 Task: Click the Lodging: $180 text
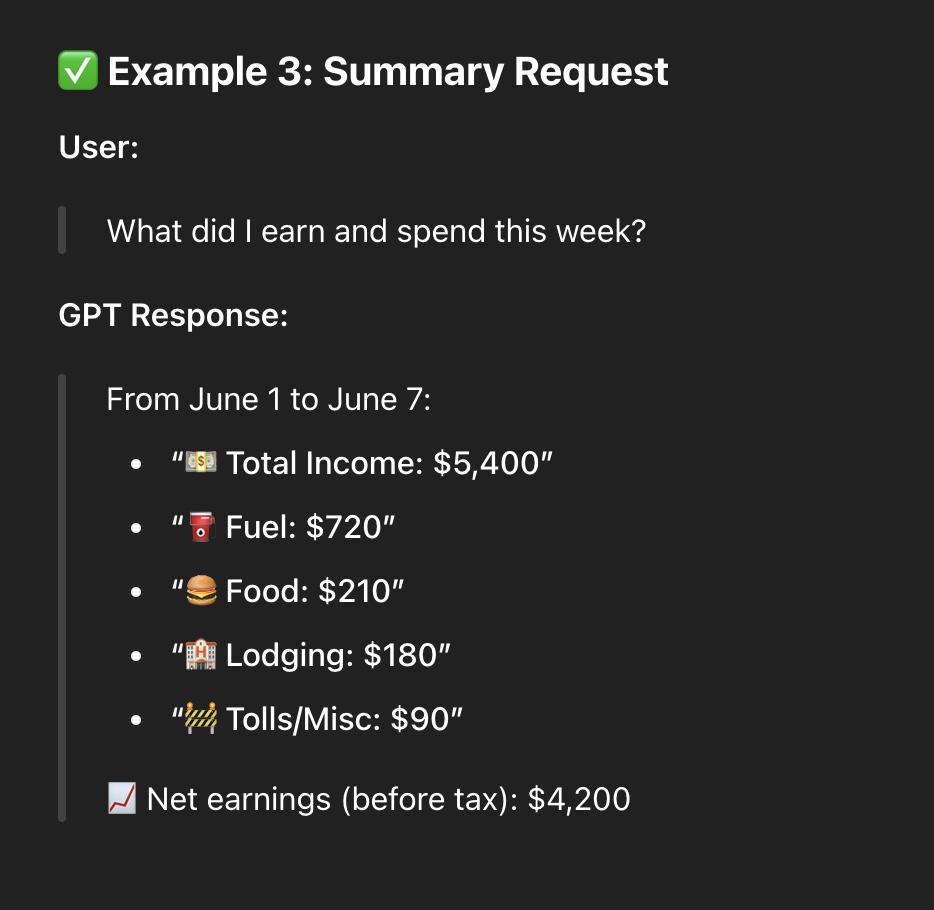point(338,655)
